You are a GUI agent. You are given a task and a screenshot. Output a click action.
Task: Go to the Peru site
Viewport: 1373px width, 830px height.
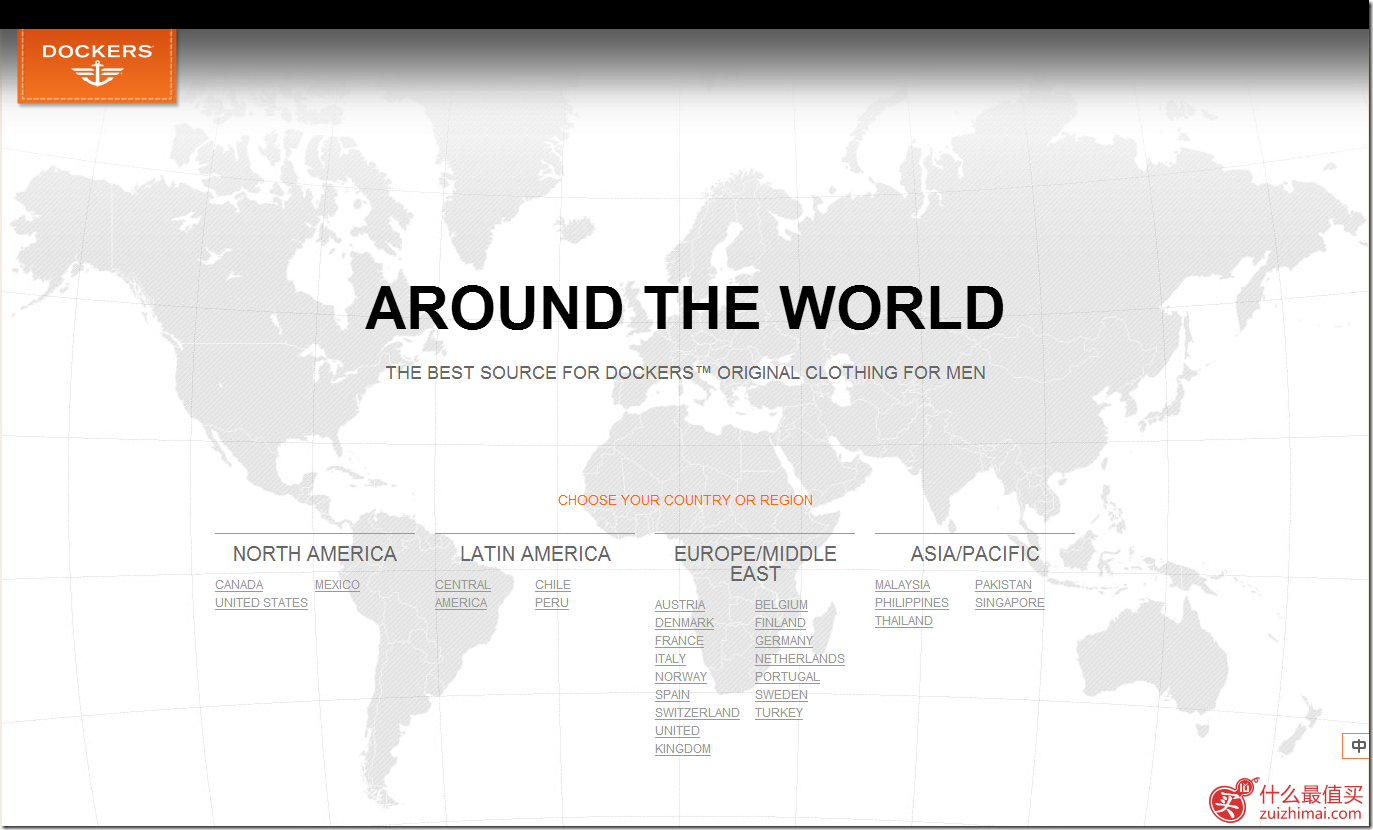[x=552, y=603]
